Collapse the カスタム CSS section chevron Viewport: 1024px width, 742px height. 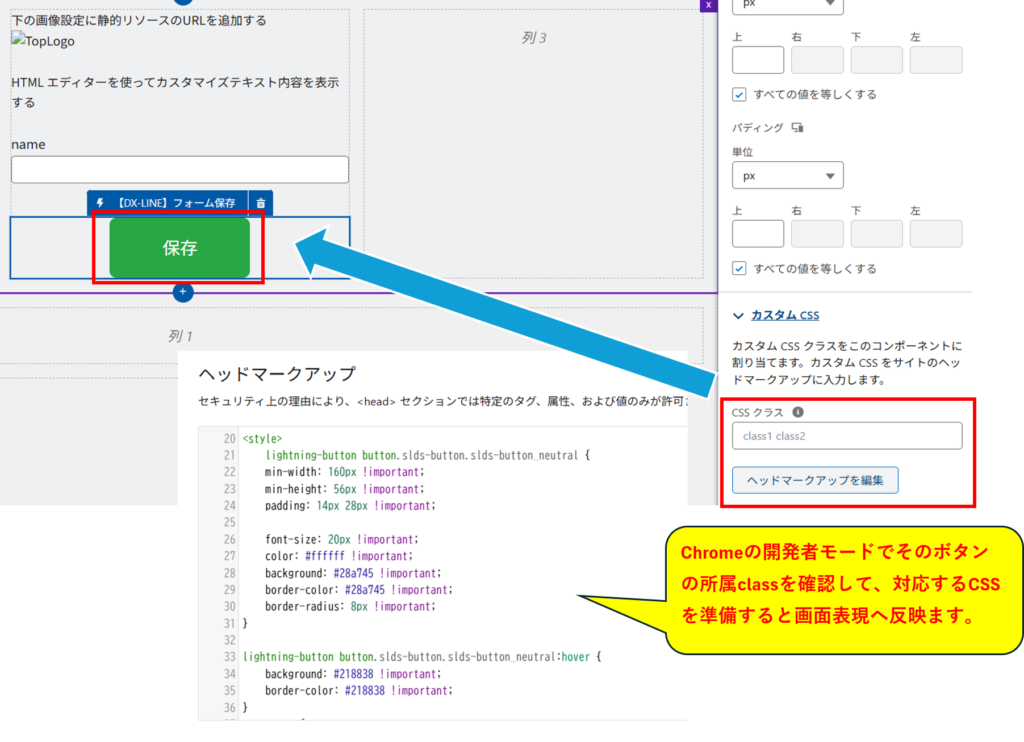pos(738,315)
